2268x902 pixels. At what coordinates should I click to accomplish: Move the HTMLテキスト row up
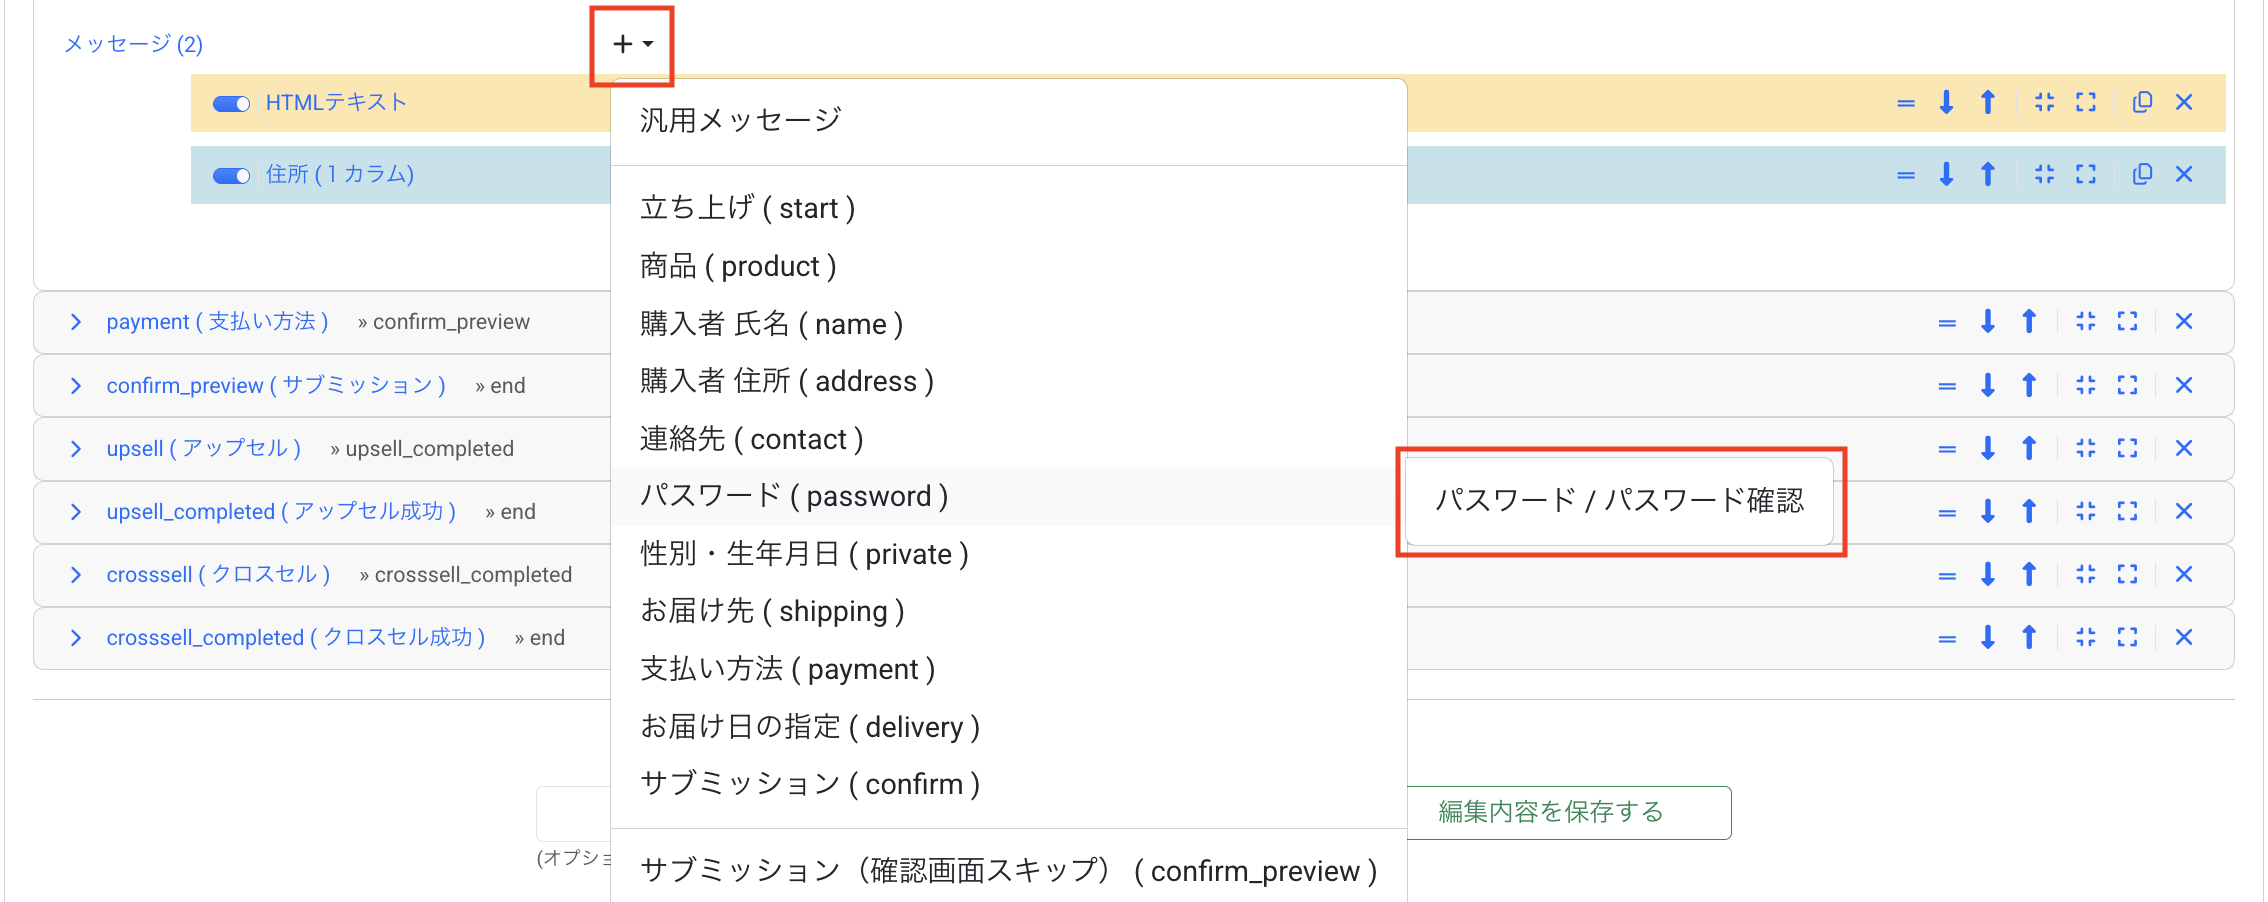[1988, 102]
